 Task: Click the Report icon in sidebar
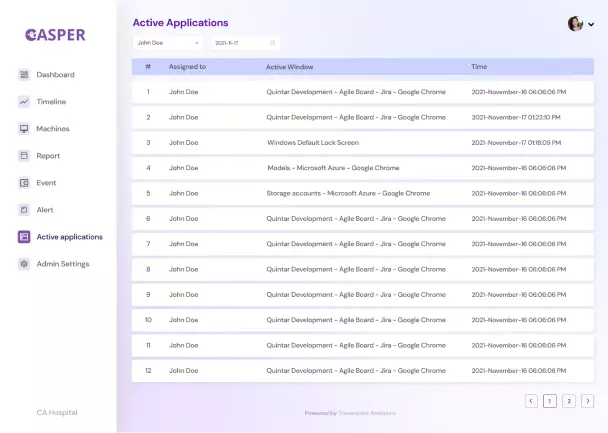[x=24, y=156]
